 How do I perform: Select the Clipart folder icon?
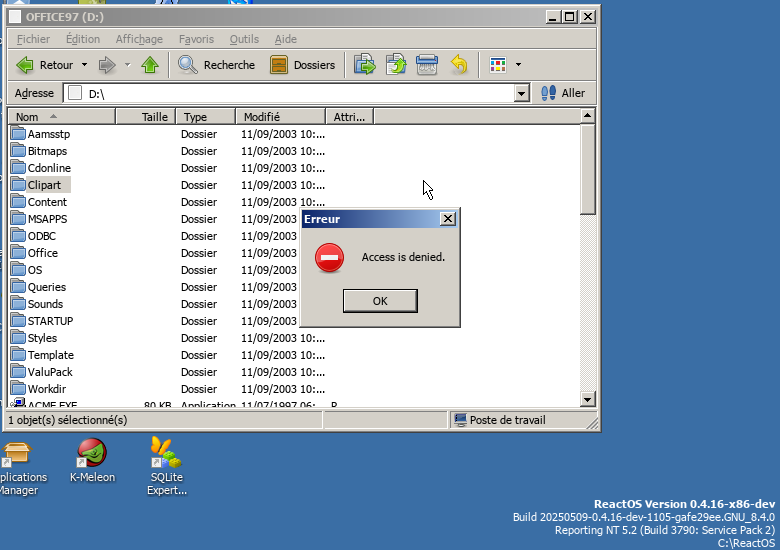click(x=18, y=184)
